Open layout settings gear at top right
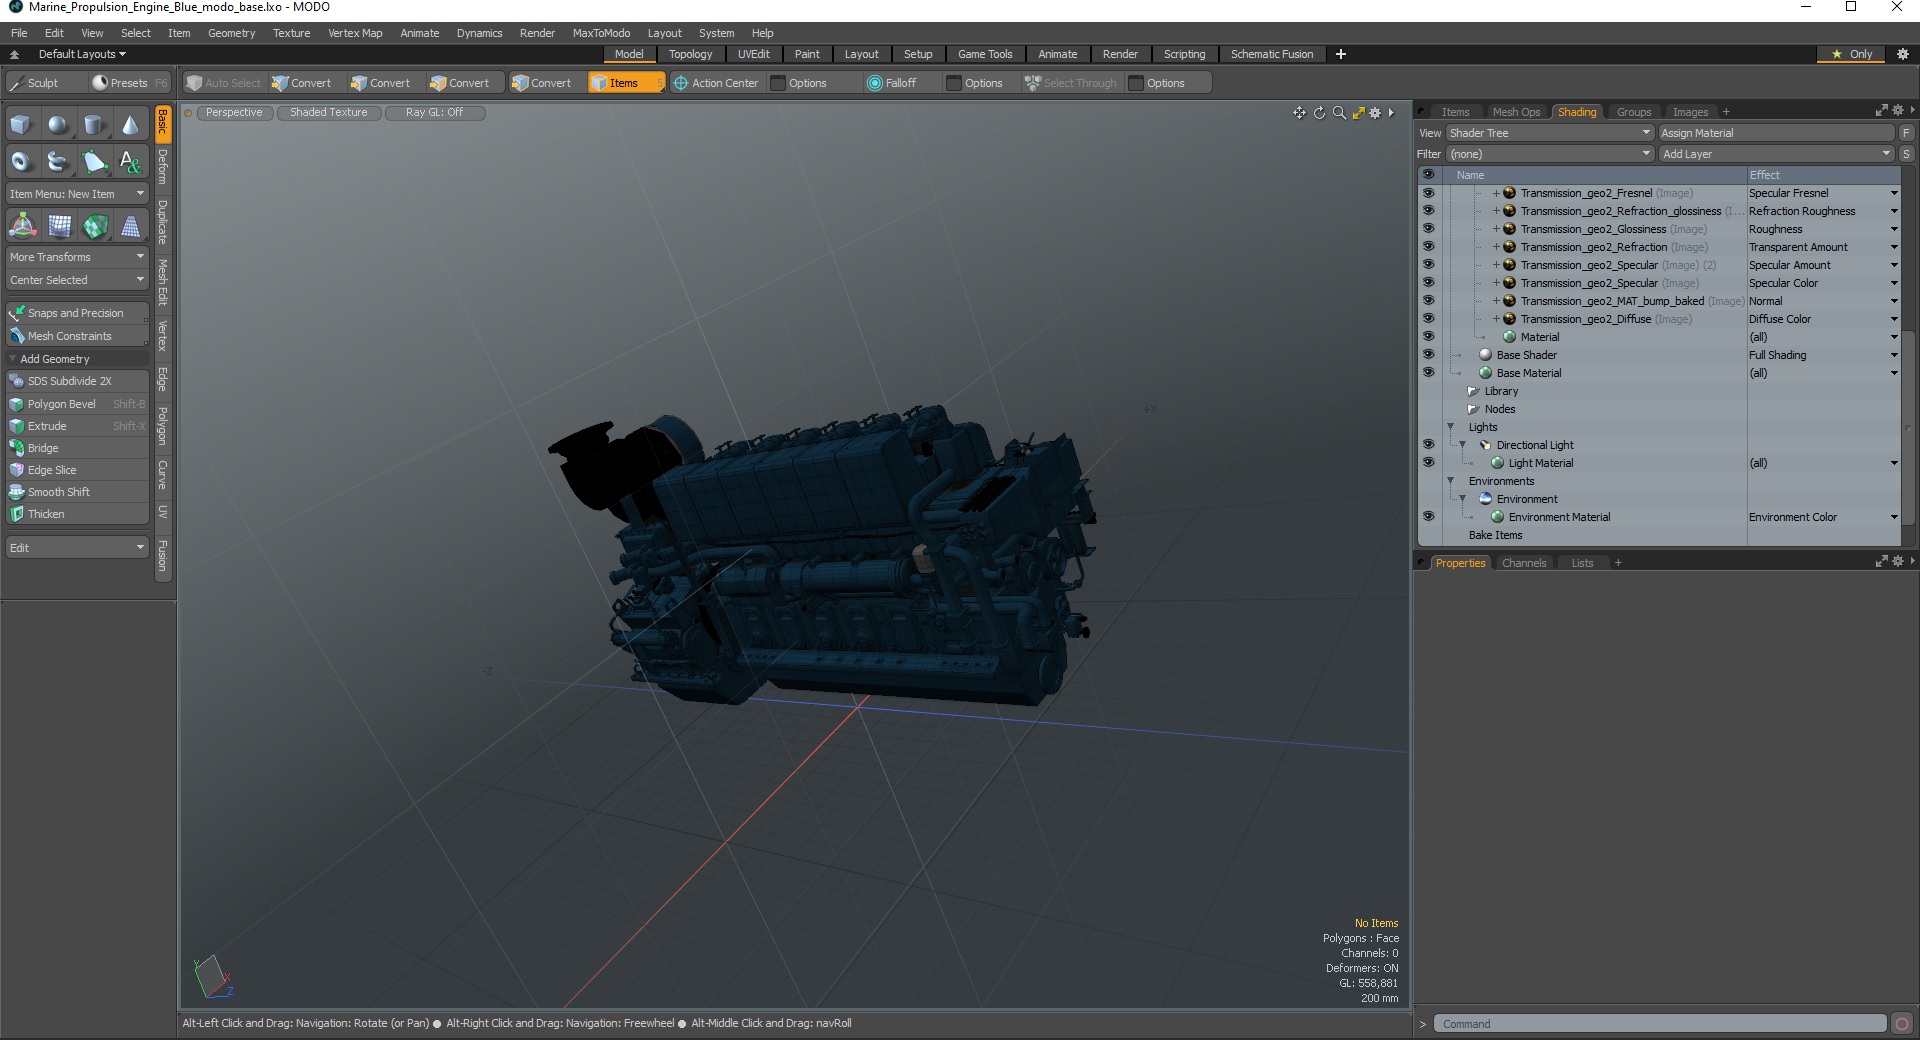Image resolution: width=1920 pixels, height=1040 pixels. coord(1902,54)
